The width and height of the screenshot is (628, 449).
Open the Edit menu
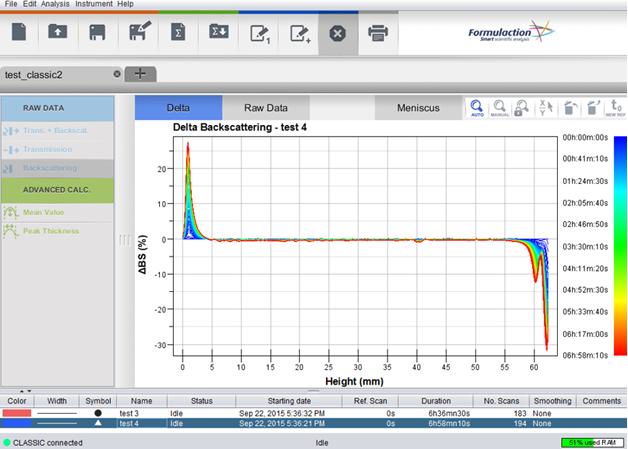(30, 4)
